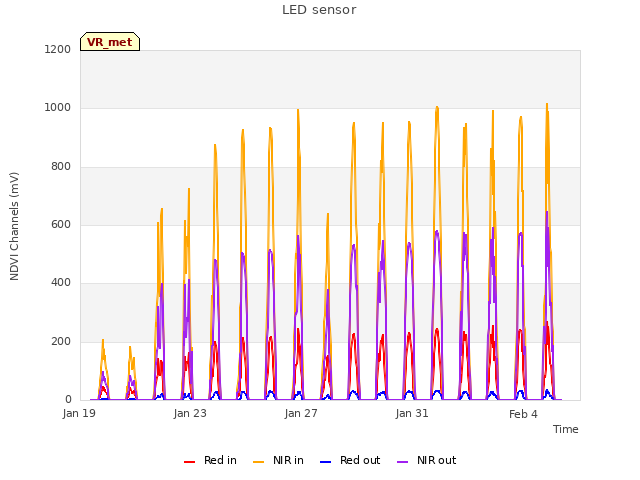Image resolution: width=640 pixels, height=480 pixels.
Task: Click the 400 y-axis tick label
Action: point(61,282)
